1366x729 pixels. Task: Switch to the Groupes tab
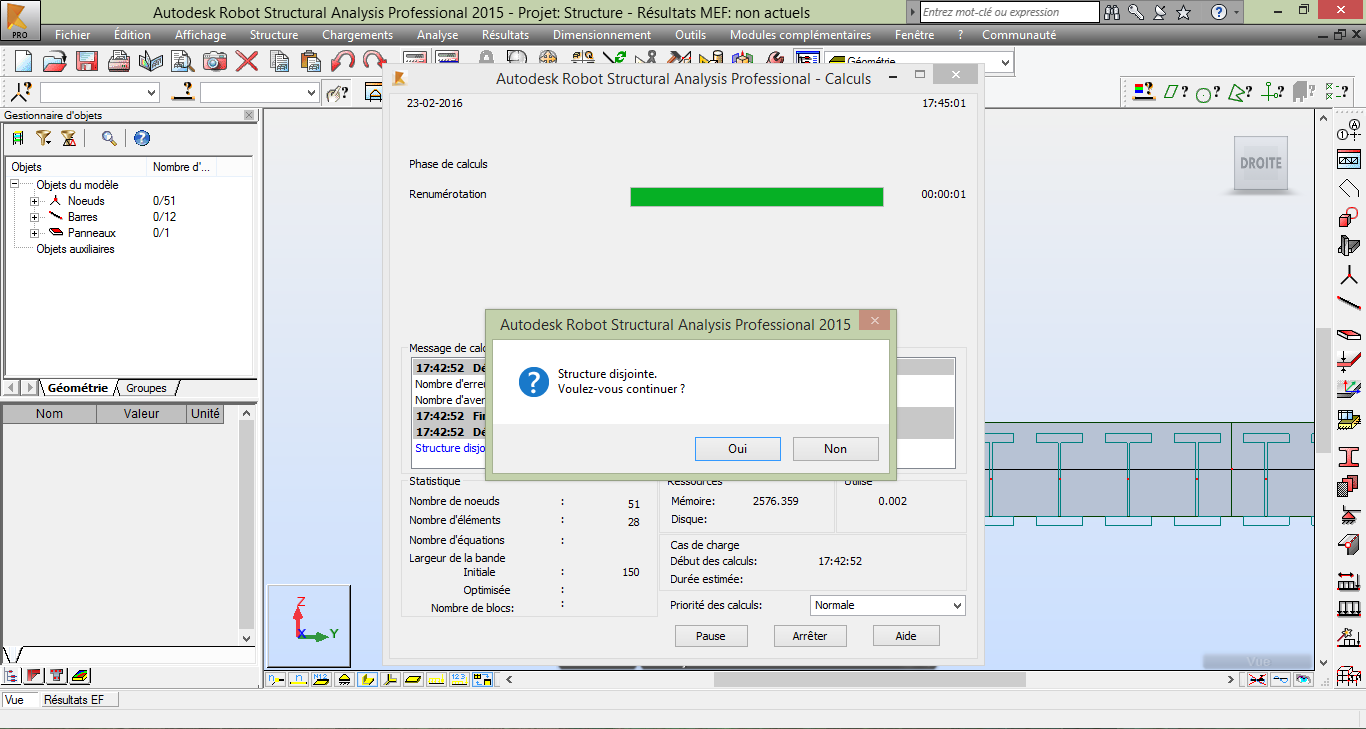click(146, 388)
